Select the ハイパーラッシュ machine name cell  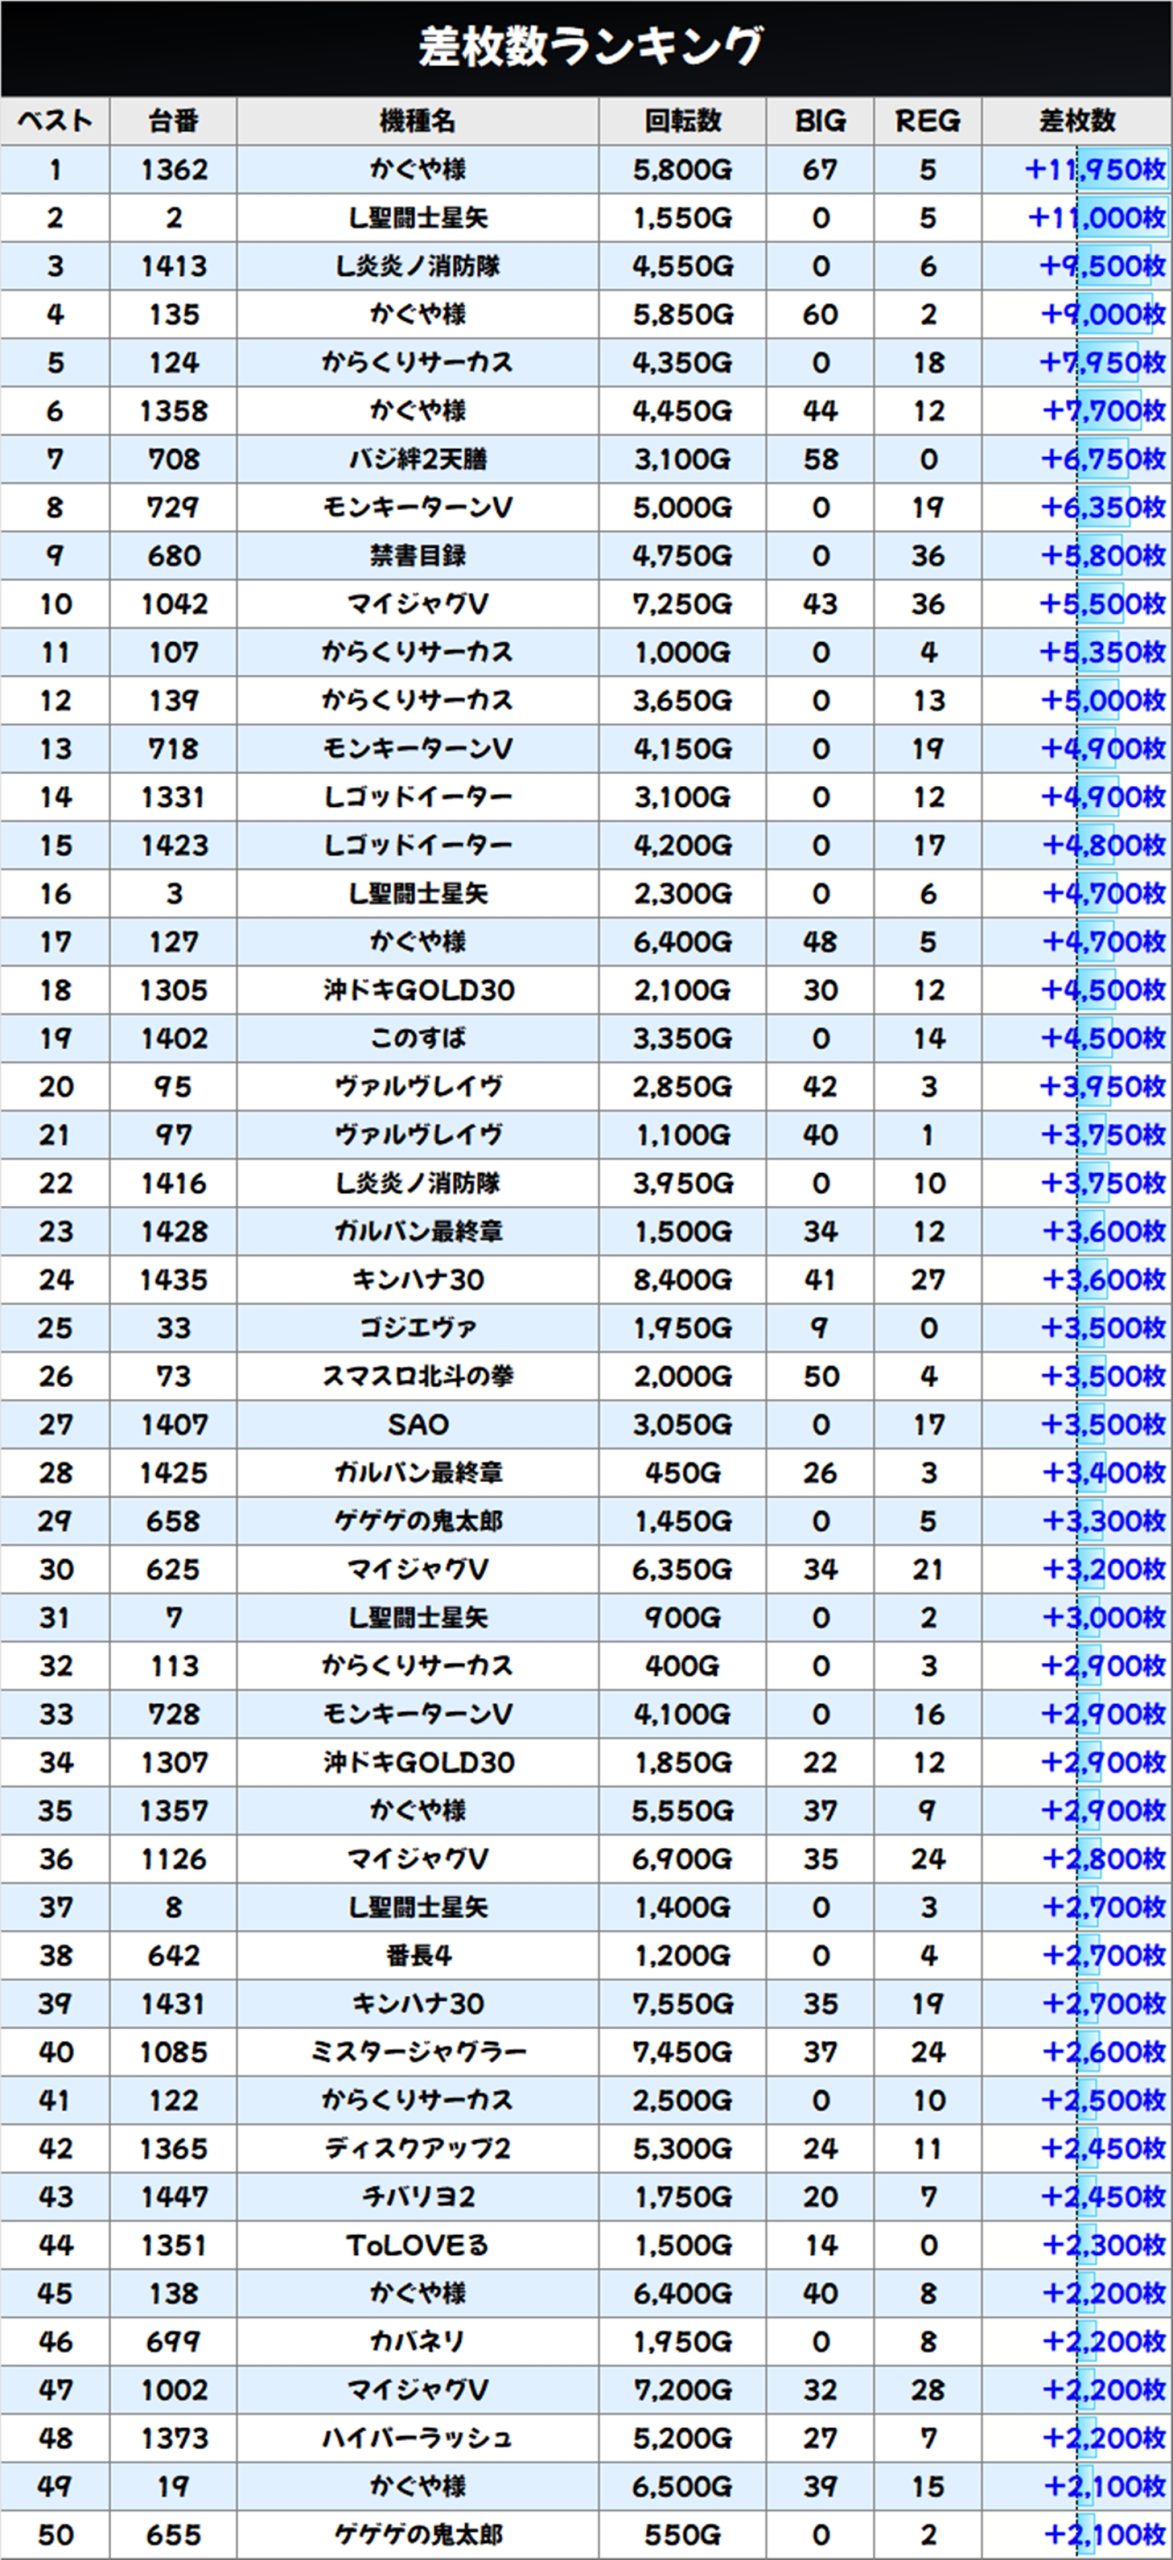(417, 2438)
